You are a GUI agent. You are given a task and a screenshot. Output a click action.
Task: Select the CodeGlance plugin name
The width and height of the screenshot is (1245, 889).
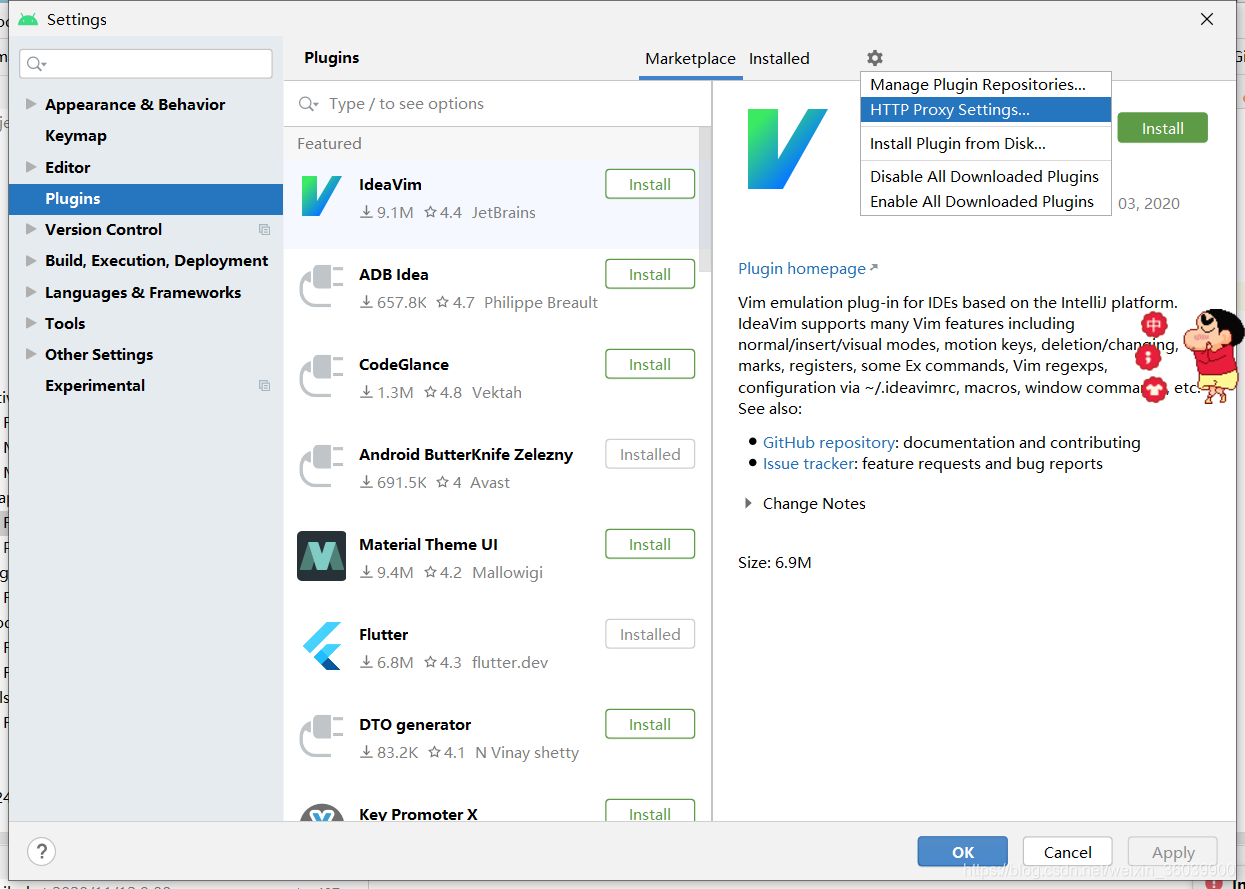pos(404,364)
